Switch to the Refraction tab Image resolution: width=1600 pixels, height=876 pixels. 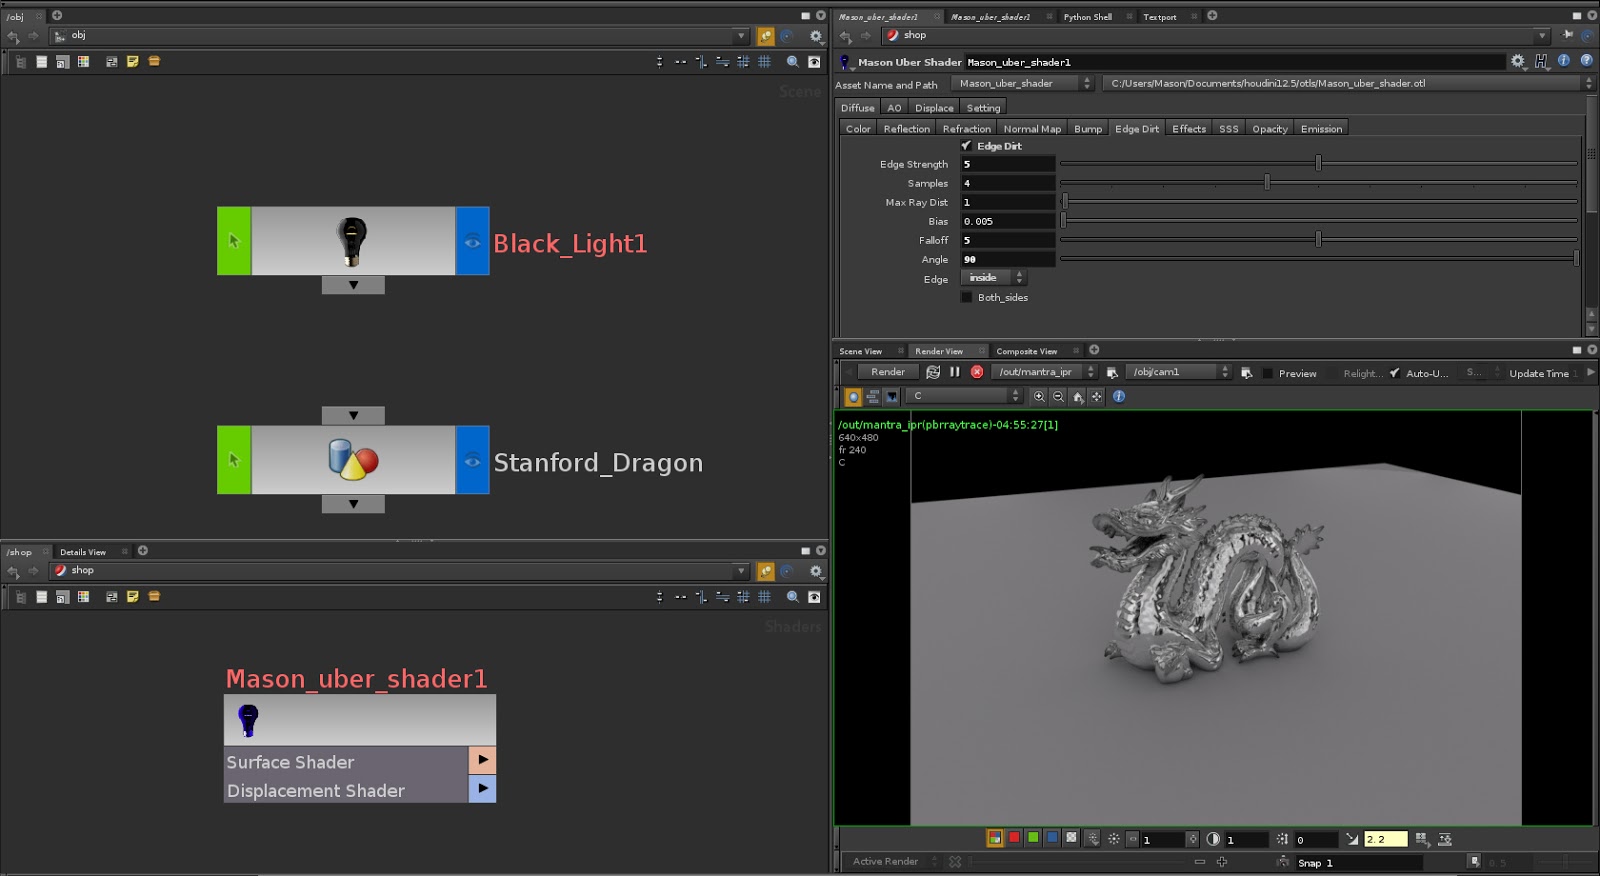967,129
